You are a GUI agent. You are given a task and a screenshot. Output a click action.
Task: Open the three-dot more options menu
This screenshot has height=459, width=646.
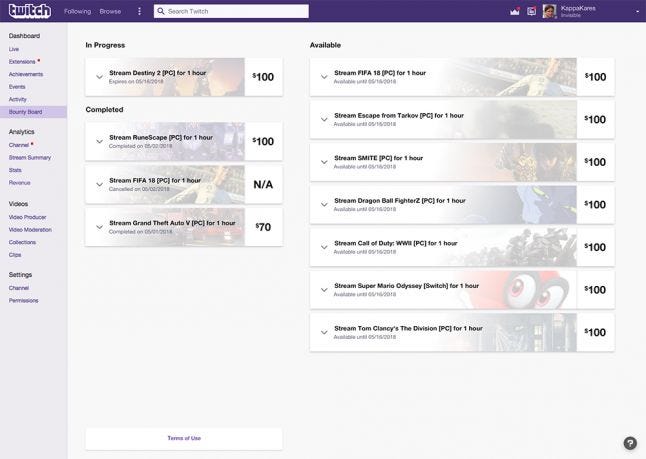point(139,11)
